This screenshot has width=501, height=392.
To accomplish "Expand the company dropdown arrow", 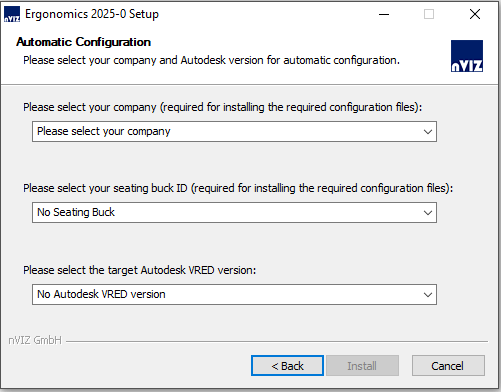I will [428, 132].
